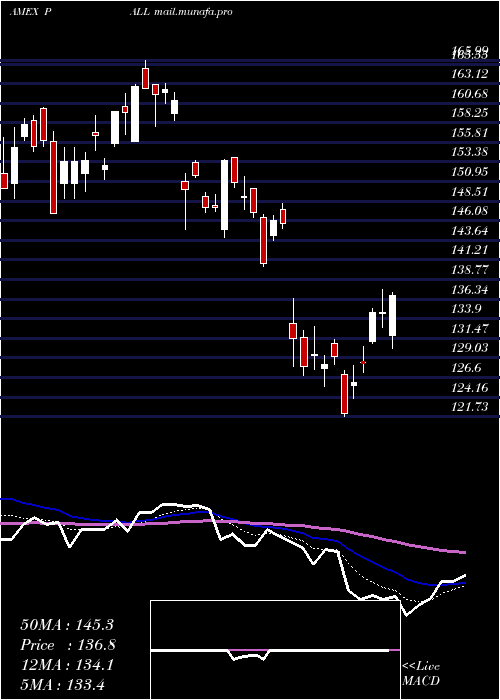Click the Price : 136.8 readout
The image size is (500, 700).
point(68,645)
